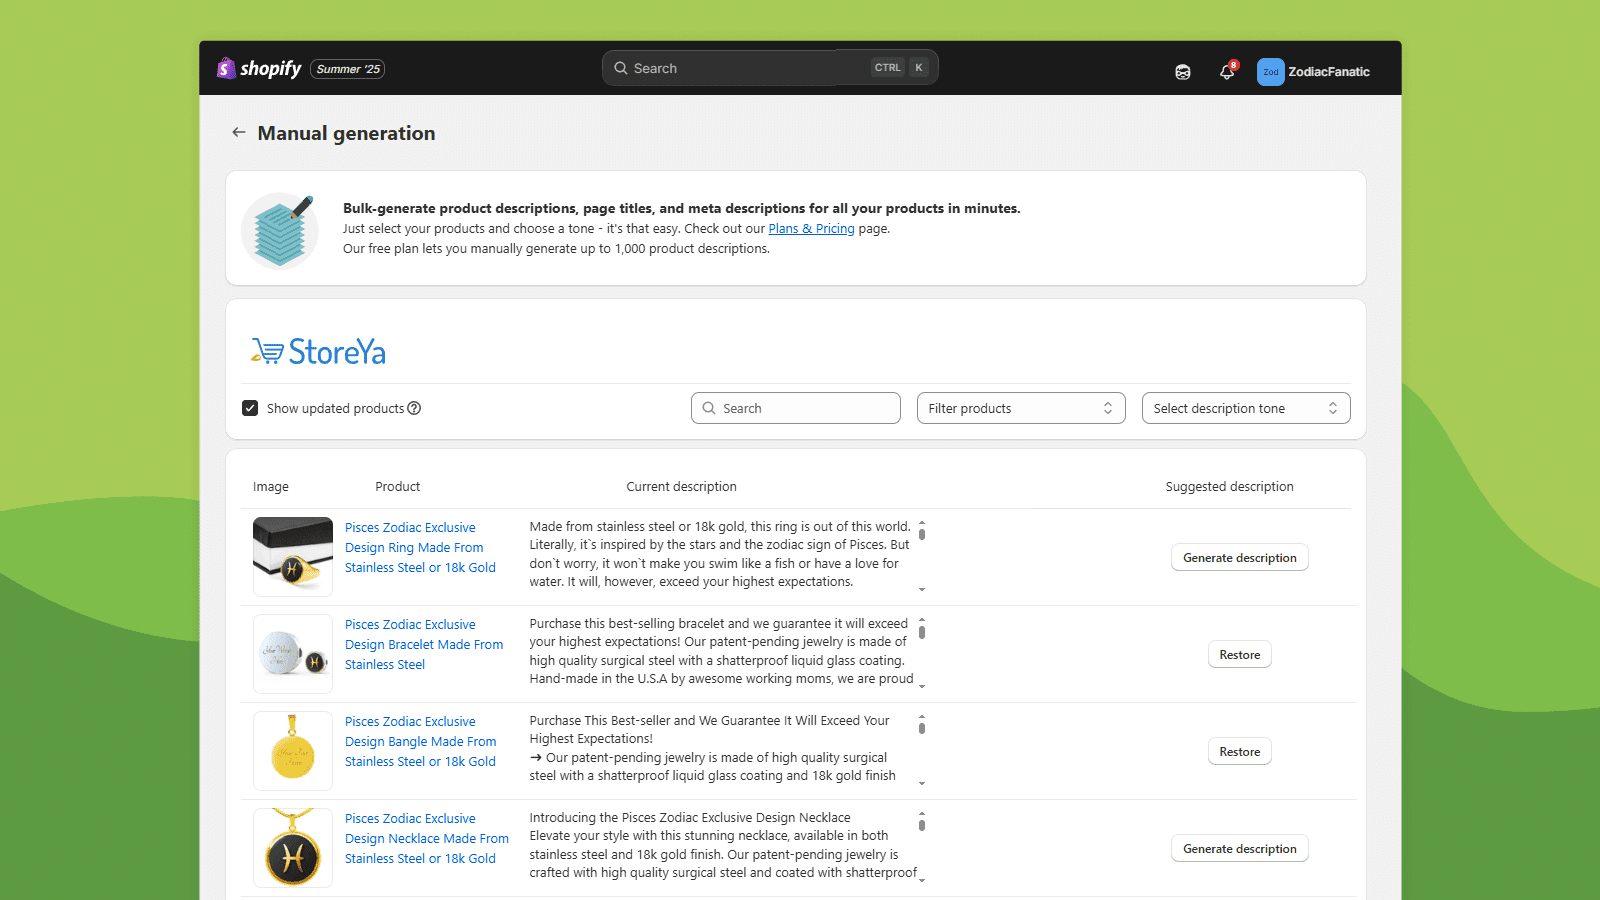Viewport: 1600px width, 900px height.
Task: Open the notifications bell
Action: [x=1227, y=72]
